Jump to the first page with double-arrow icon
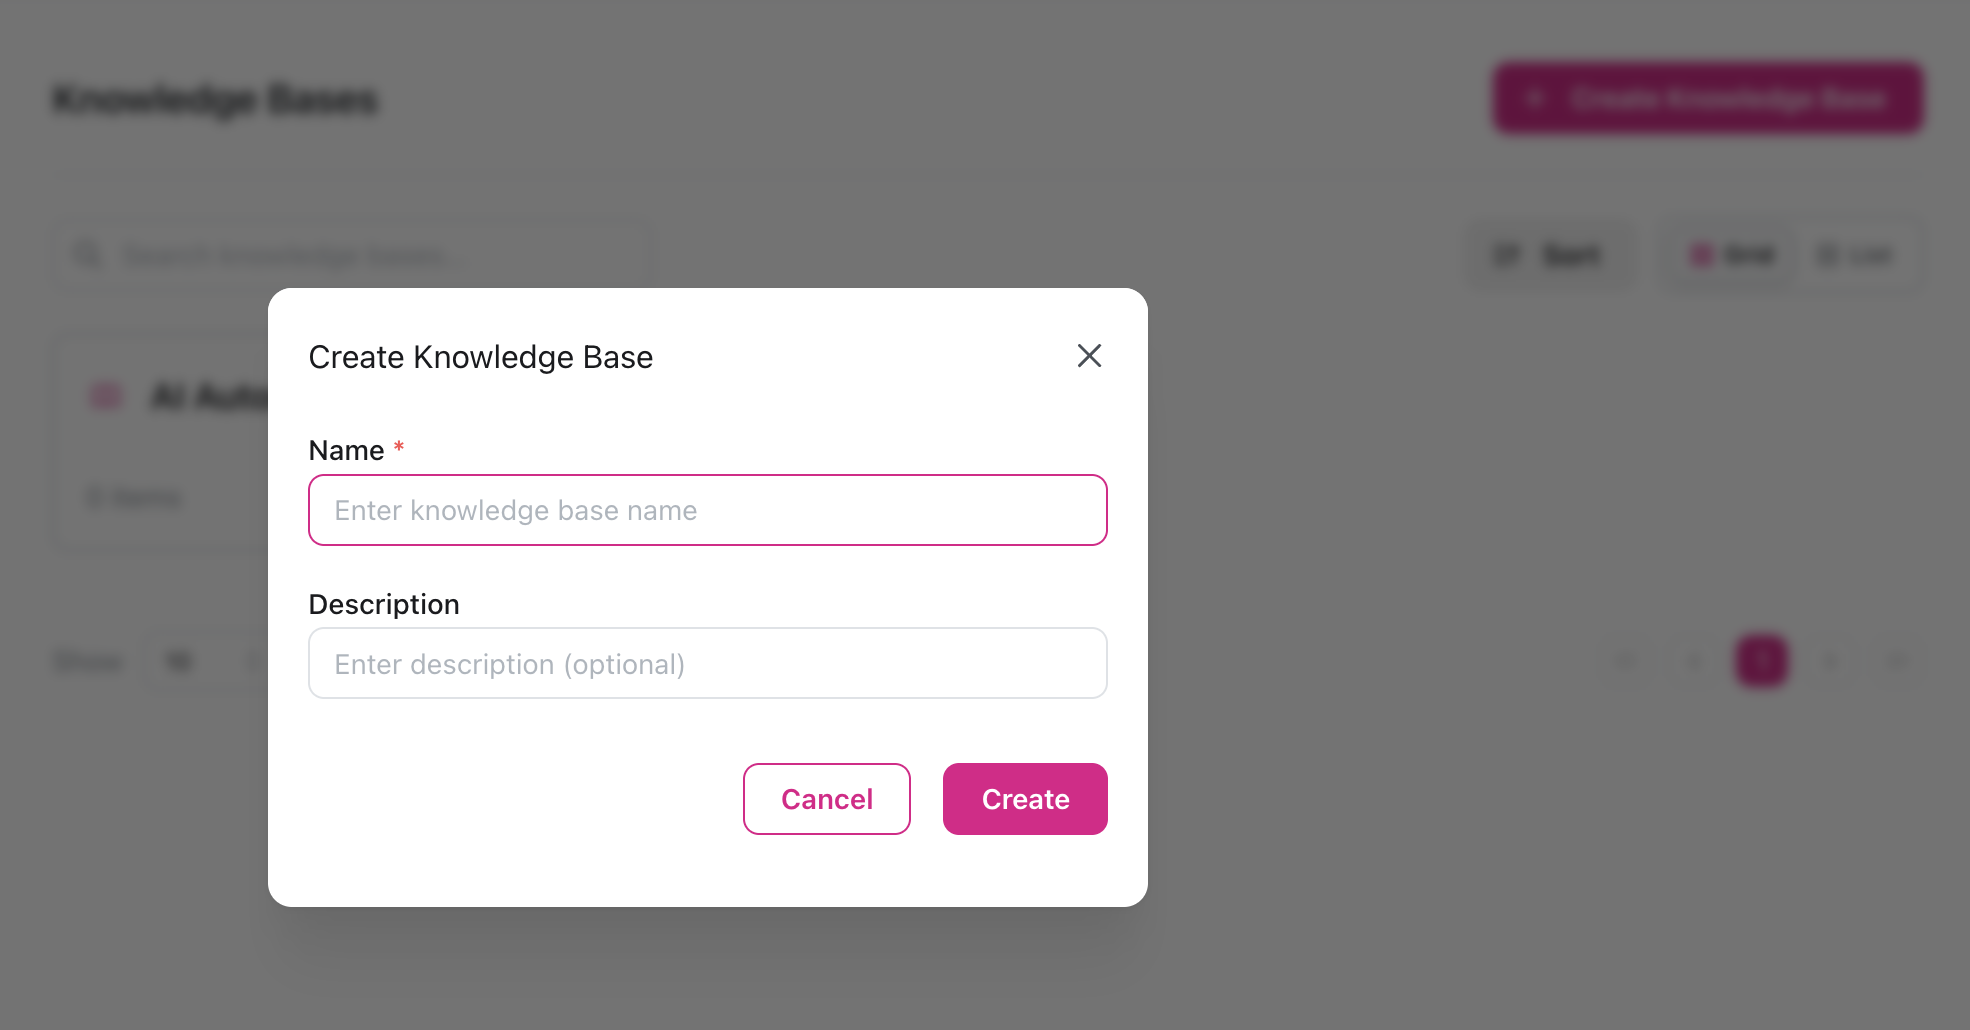 click(1625, 661)
